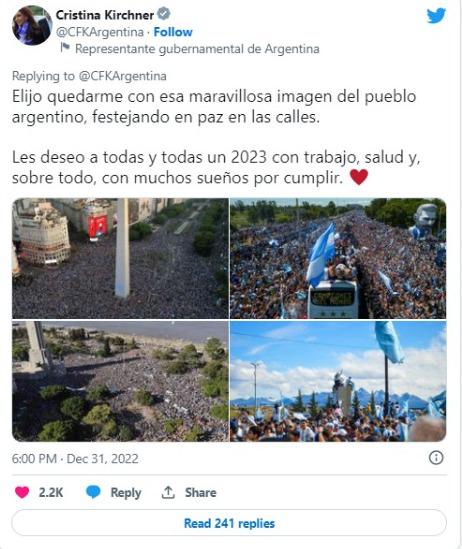462x549 pixels.
Task: Click the Twitter bird logo
Action: point(436,16)
